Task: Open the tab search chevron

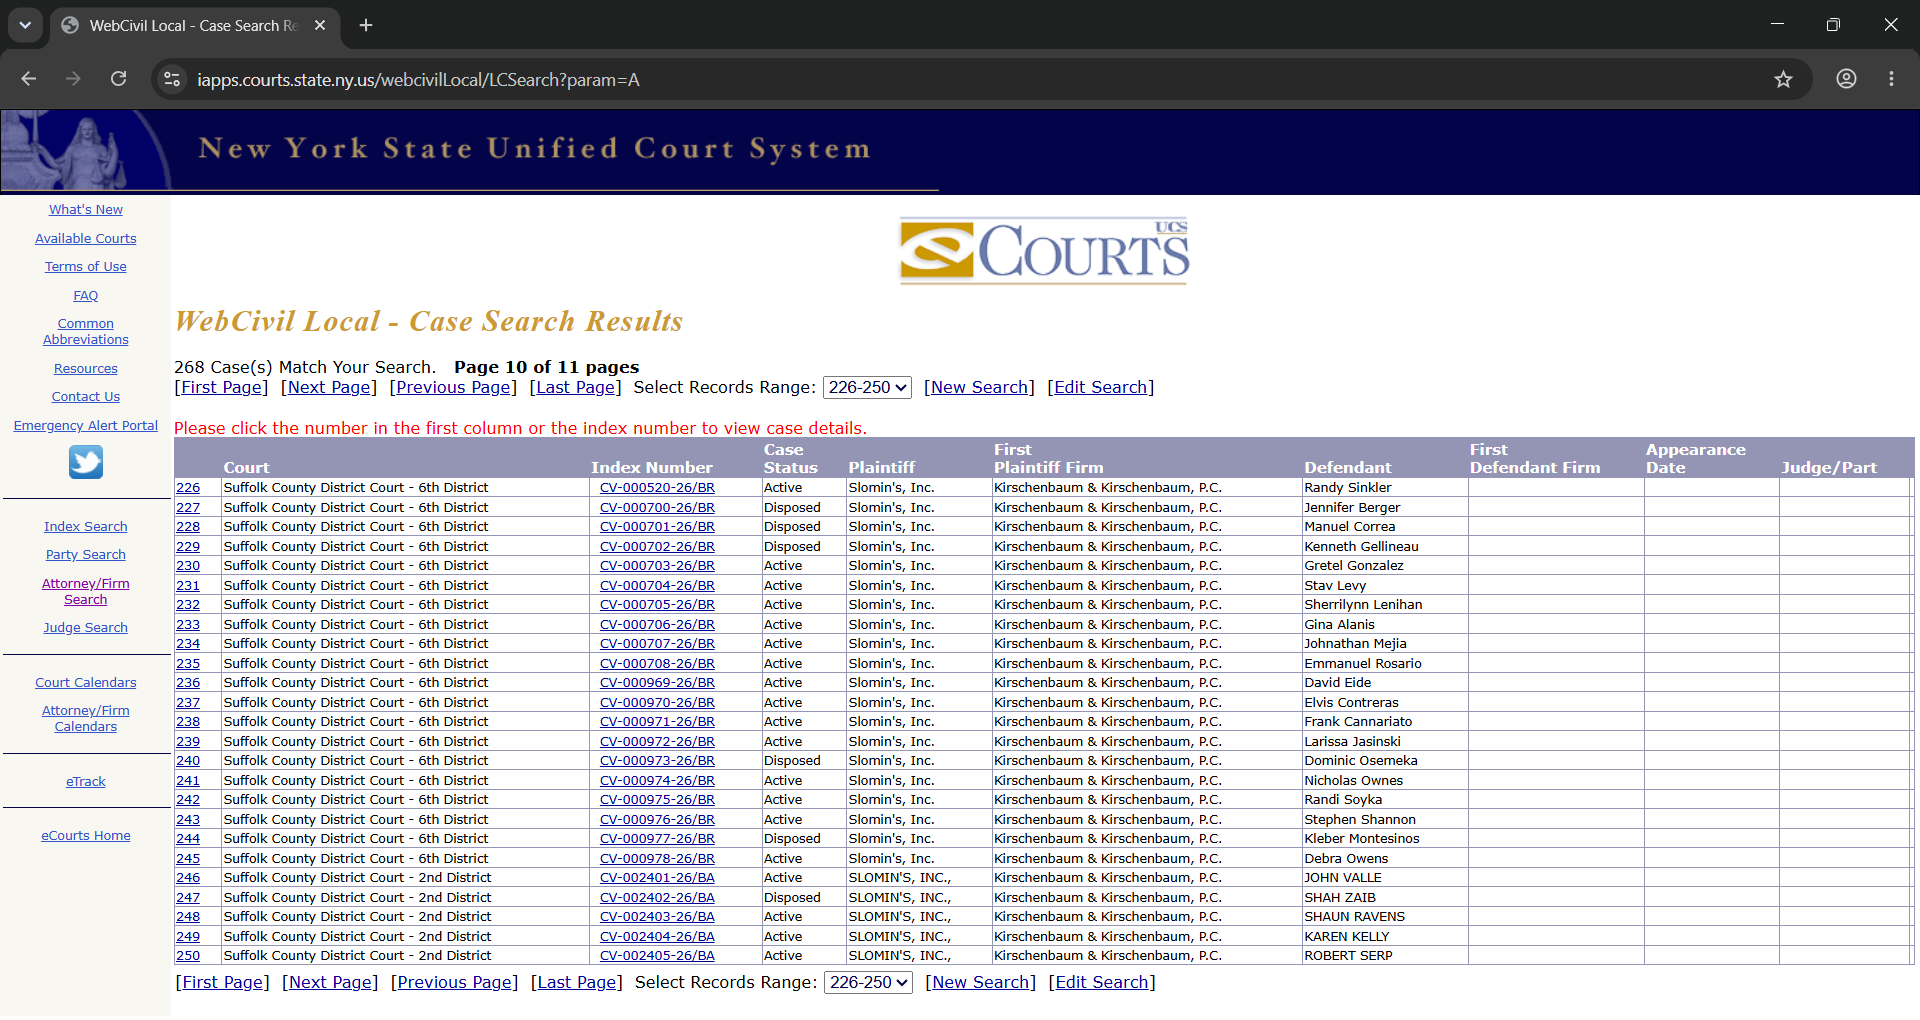Action: pyautogui.click(x=25, y=25)
